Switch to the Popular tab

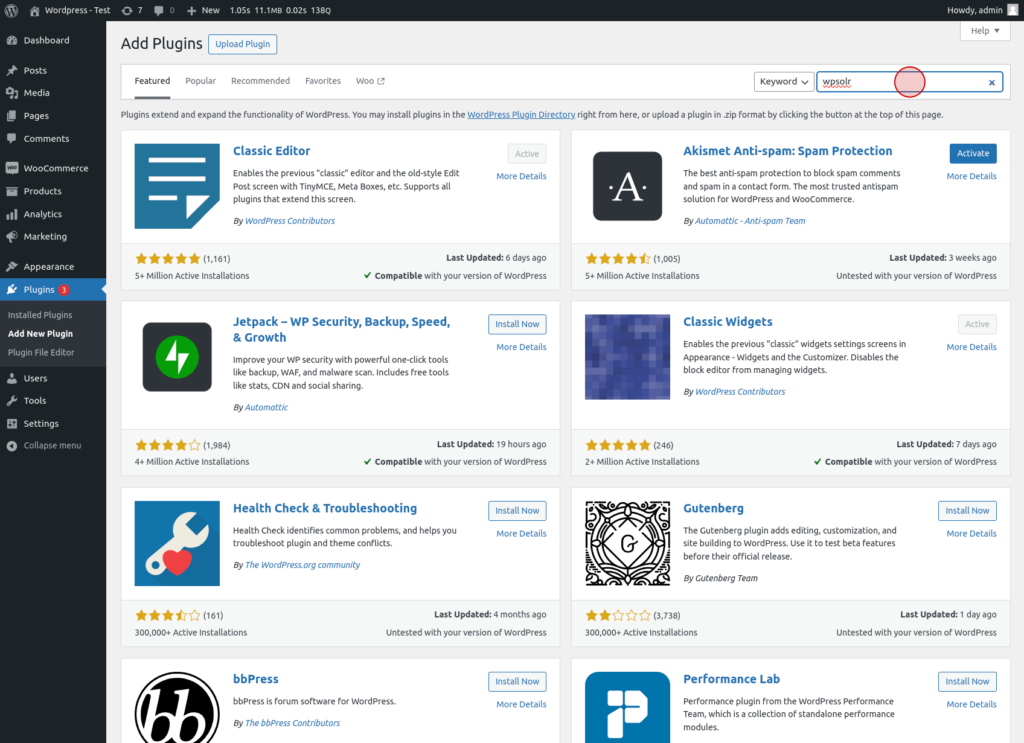pos(200,81)
